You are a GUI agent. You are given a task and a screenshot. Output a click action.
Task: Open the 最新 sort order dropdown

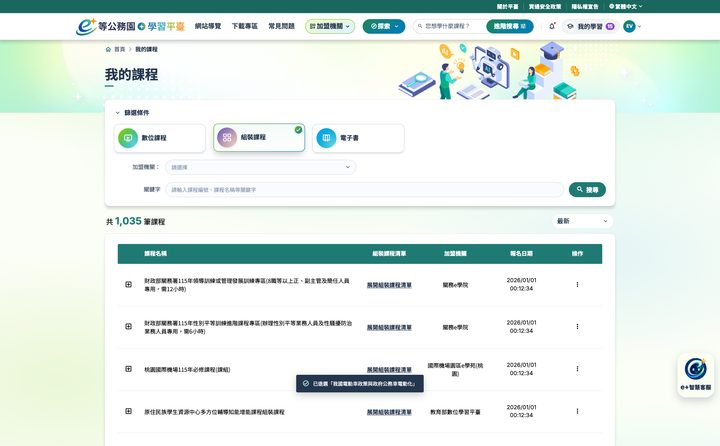pyautogui.click(x=582, y=221)
